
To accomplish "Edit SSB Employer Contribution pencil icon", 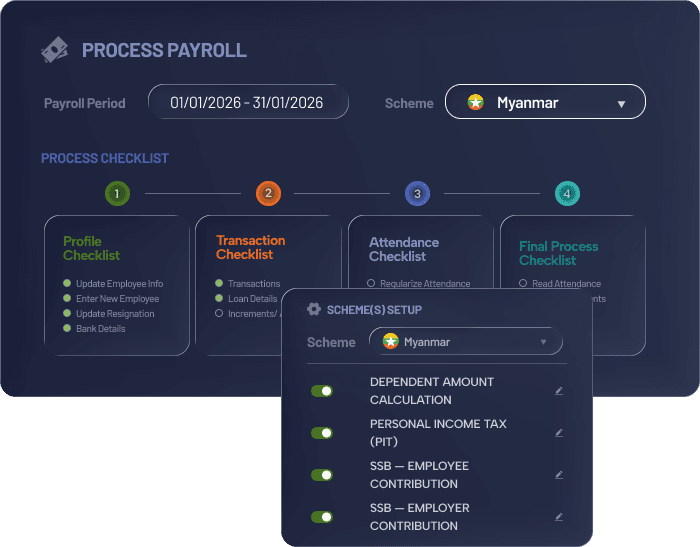I will tap(559, 517).
